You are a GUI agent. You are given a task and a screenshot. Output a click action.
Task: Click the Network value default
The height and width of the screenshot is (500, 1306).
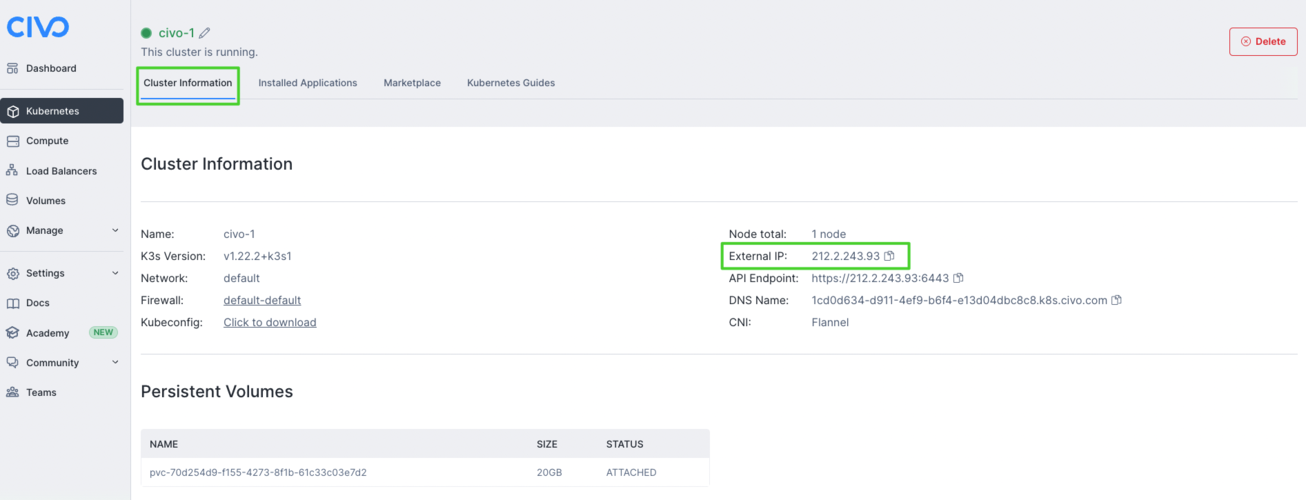pos(241,278)
